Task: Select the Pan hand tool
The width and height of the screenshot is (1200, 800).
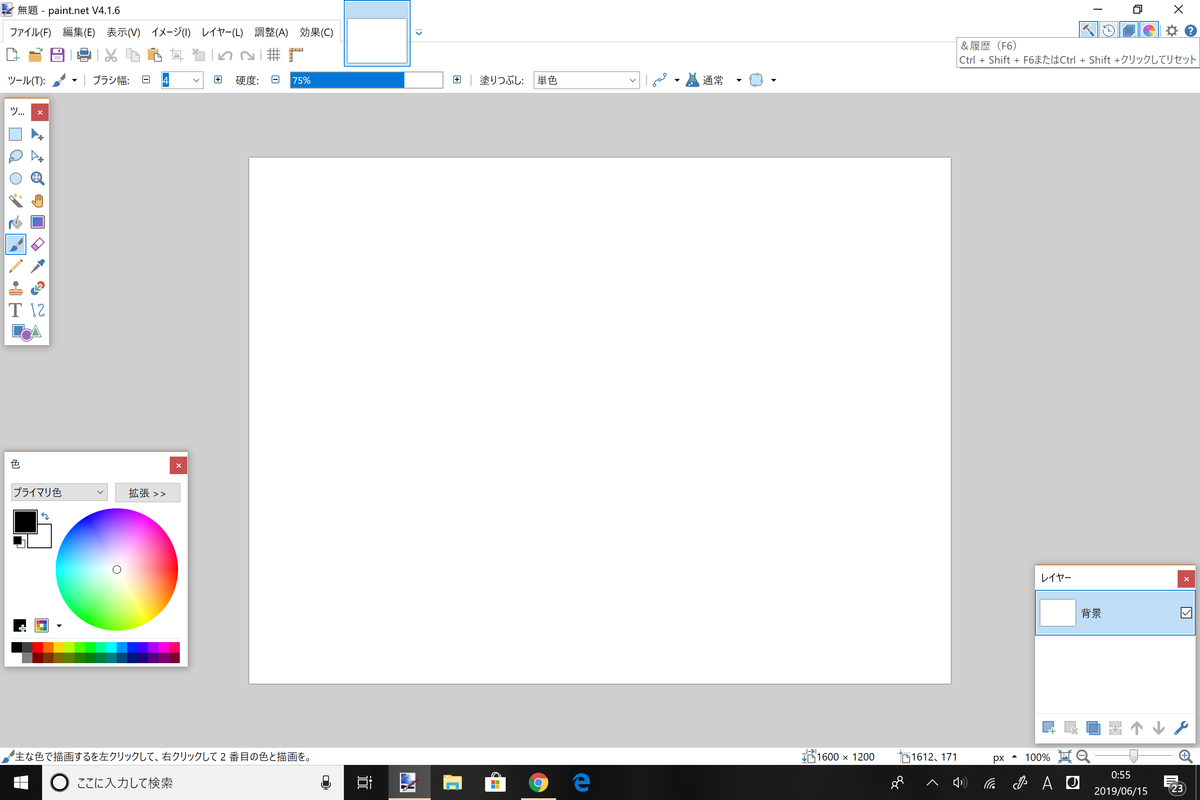Action: point(38,200)
